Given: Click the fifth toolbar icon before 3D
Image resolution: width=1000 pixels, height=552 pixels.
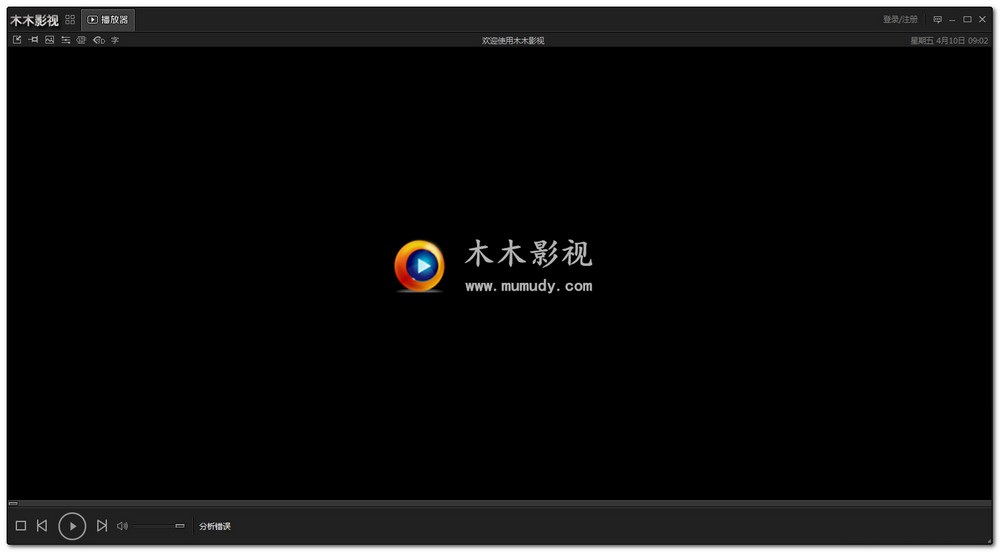Looking at the screenshot, I should pos(81,40).
